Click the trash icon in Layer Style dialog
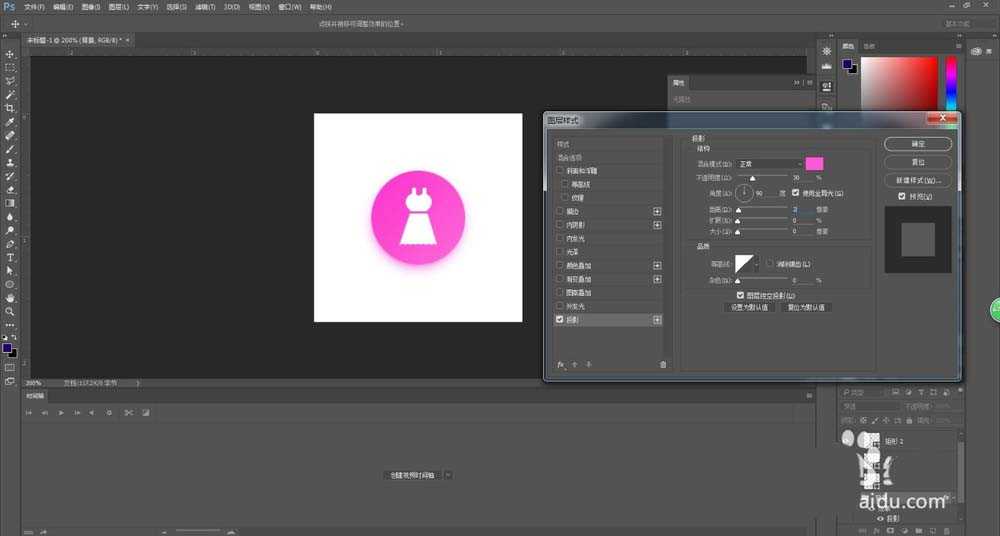 pyautogui.click(x=663, y=365)
